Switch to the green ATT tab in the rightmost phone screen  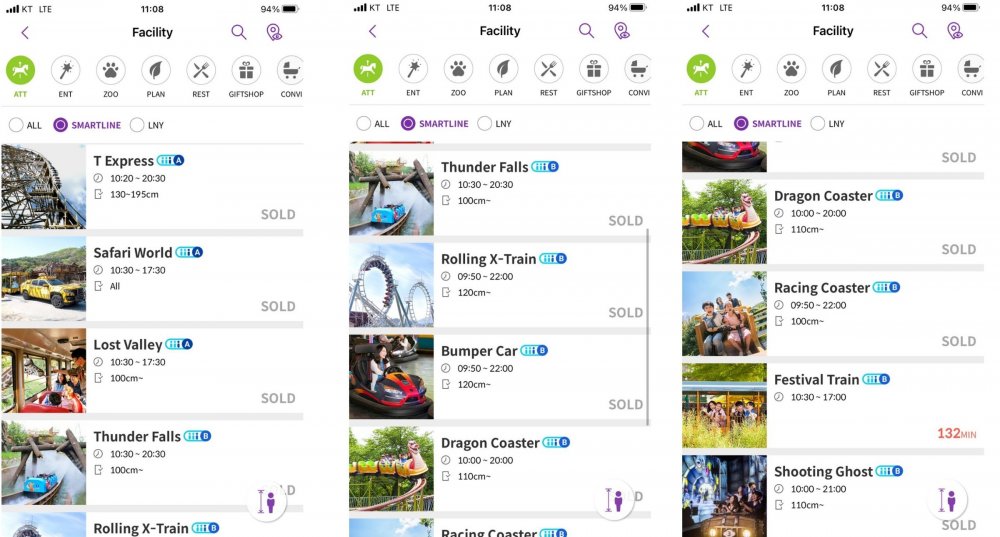pyautogui.click(x=701, y=69)
